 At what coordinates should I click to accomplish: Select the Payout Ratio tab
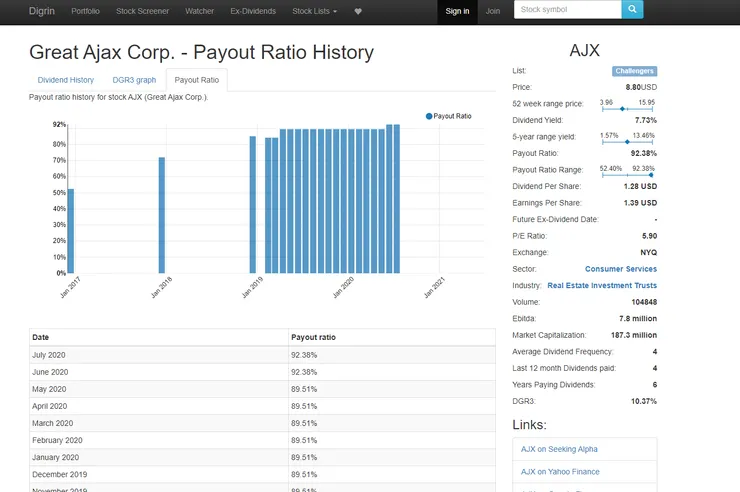197,80
